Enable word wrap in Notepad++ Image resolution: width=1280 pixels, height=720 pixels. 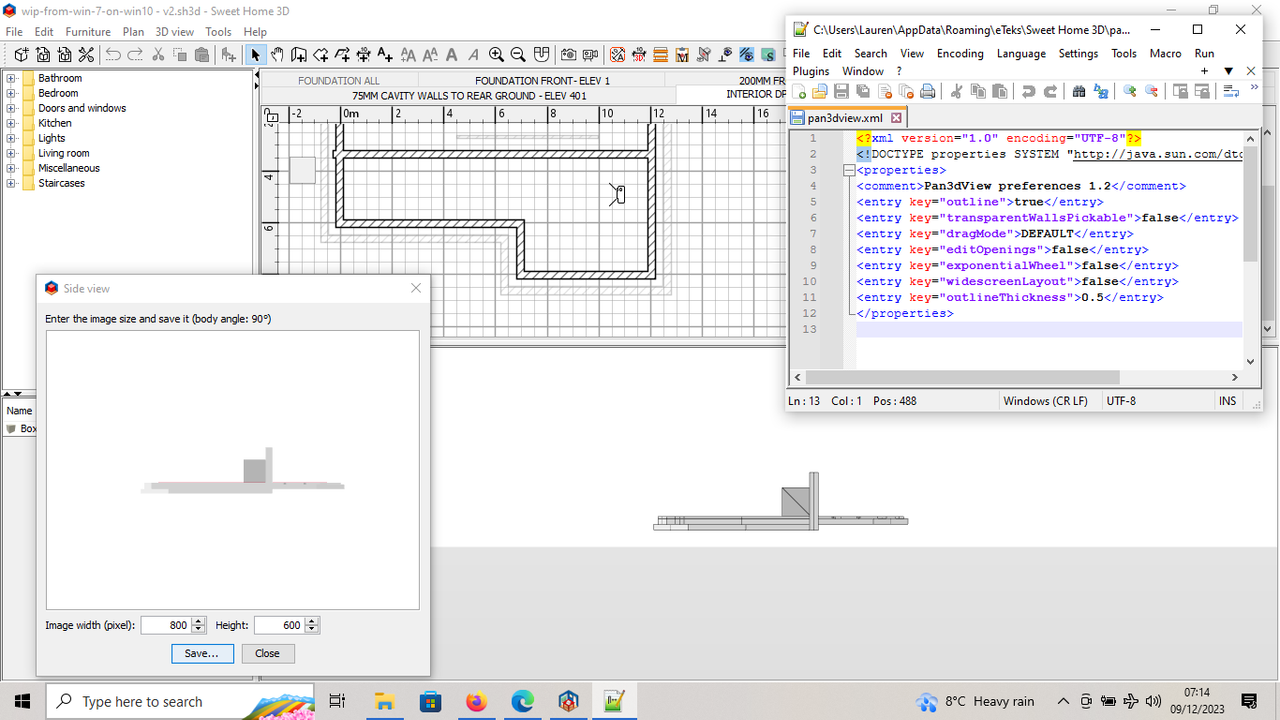coord(1230,91)
